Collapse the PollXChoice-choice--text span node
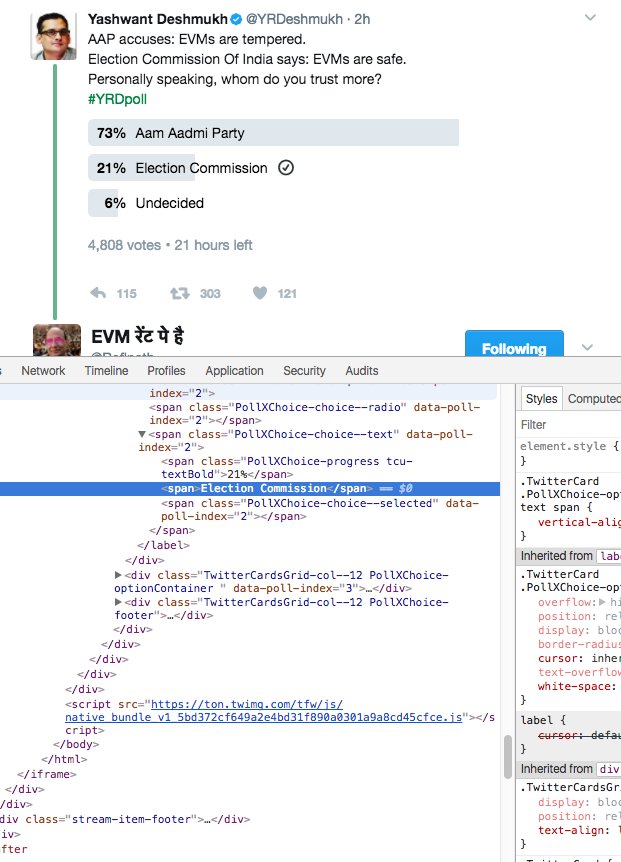This screenshot has width=621, height=862. pyautogui.click(x=142, y=434)
